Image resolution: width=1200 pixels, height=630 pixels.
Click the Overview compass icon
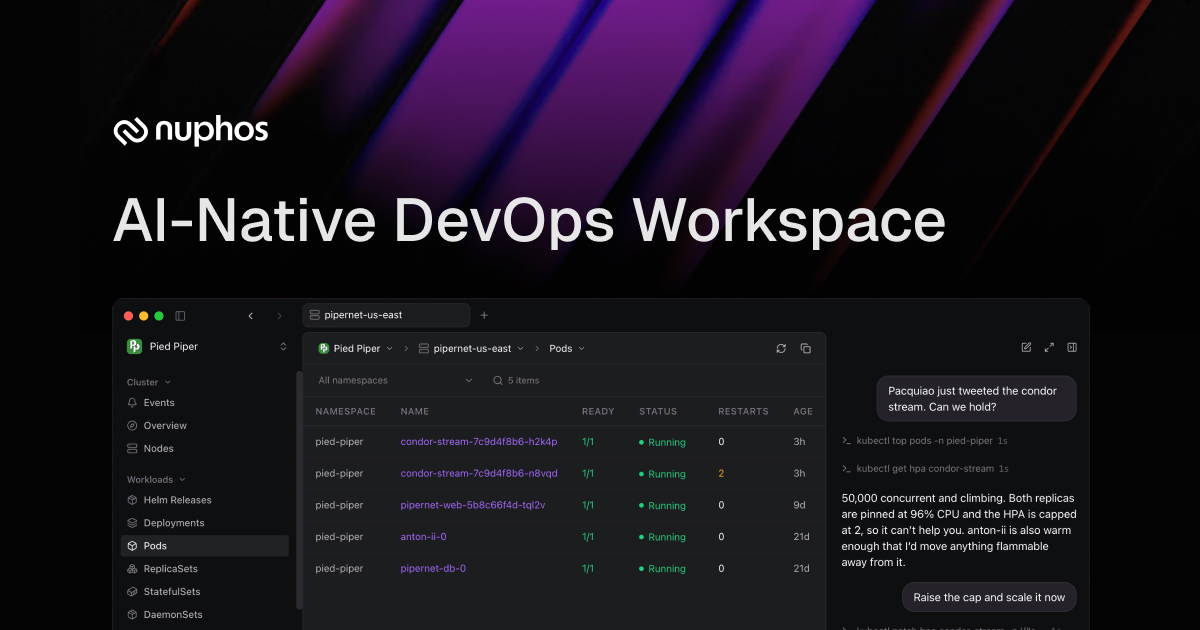[133, 426]
